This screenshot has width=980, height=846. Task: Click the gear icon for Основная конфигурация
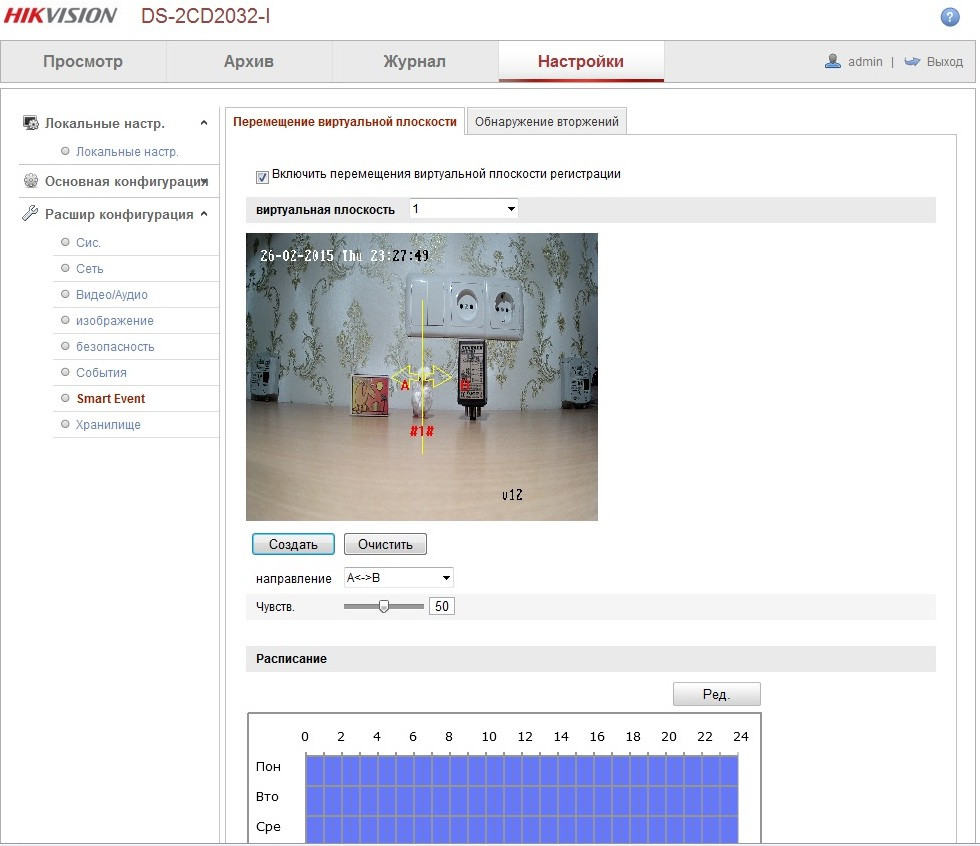(30, 181)
